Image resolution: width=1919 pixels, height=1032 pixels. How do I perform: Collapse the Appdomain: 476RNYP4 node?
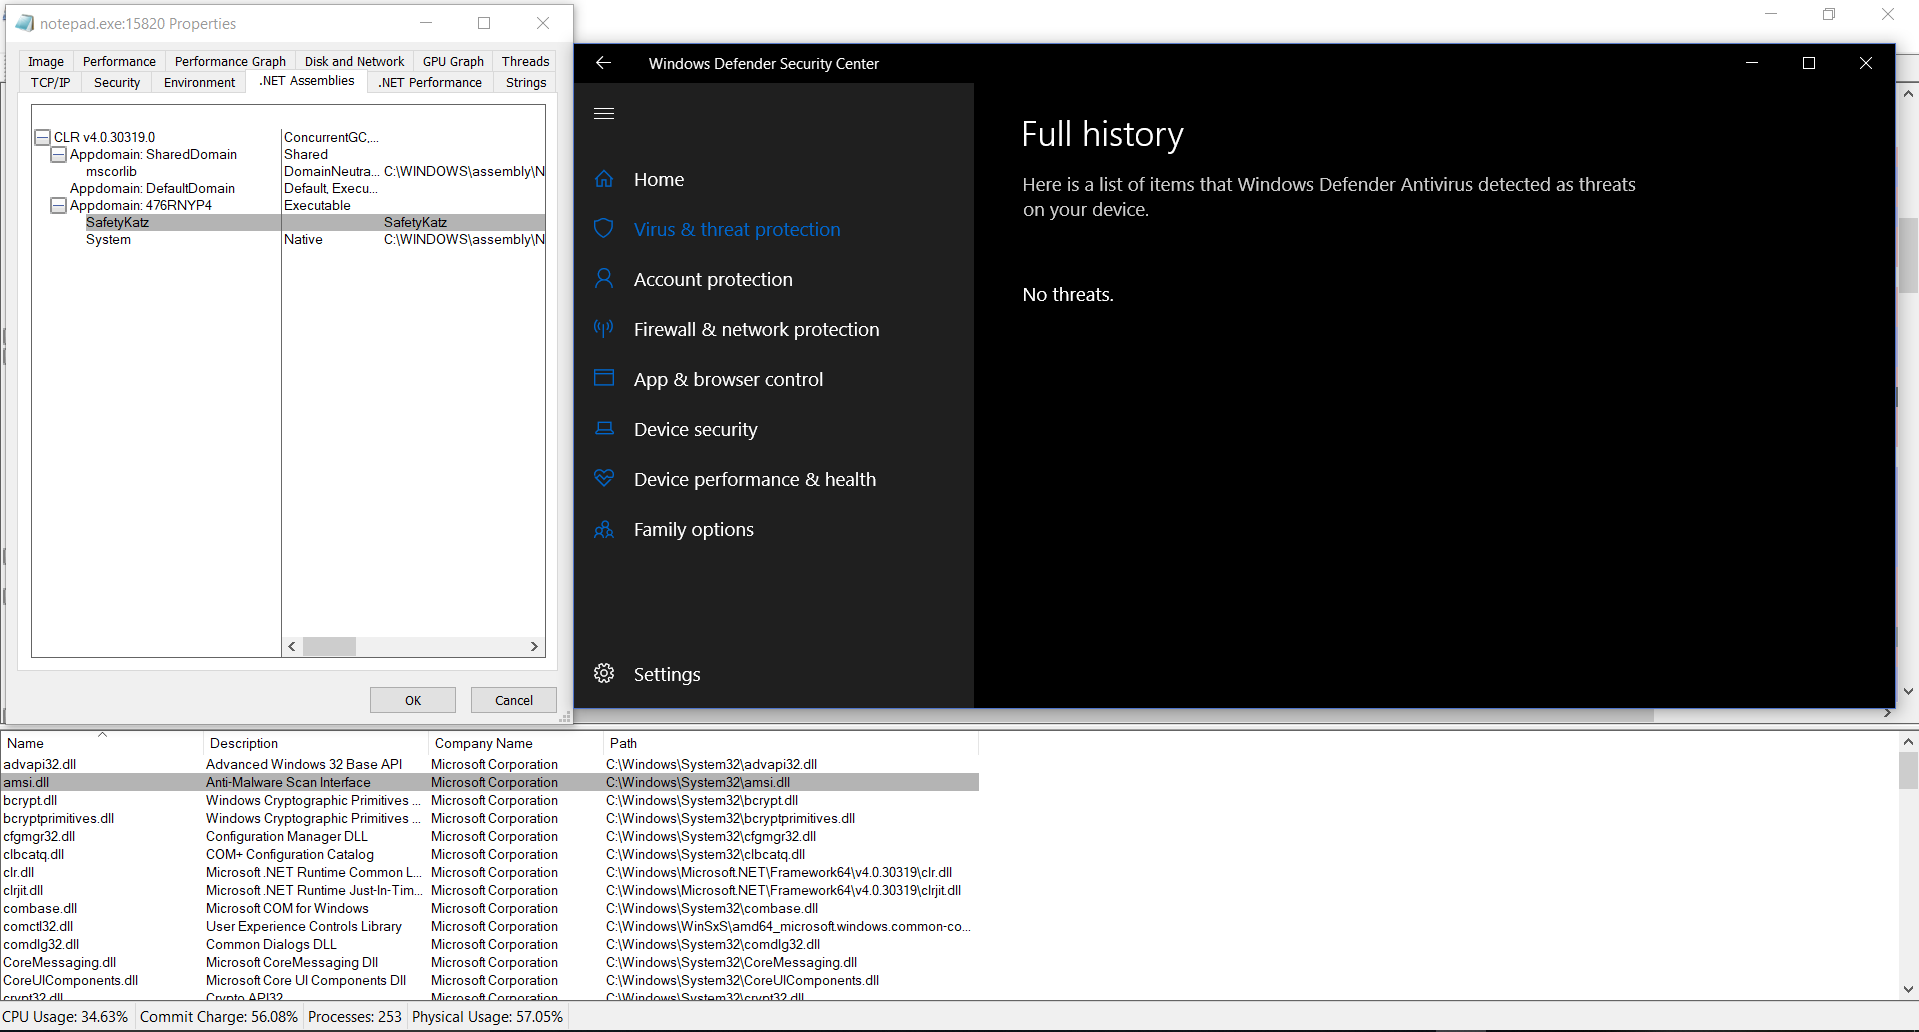(58, 205)
